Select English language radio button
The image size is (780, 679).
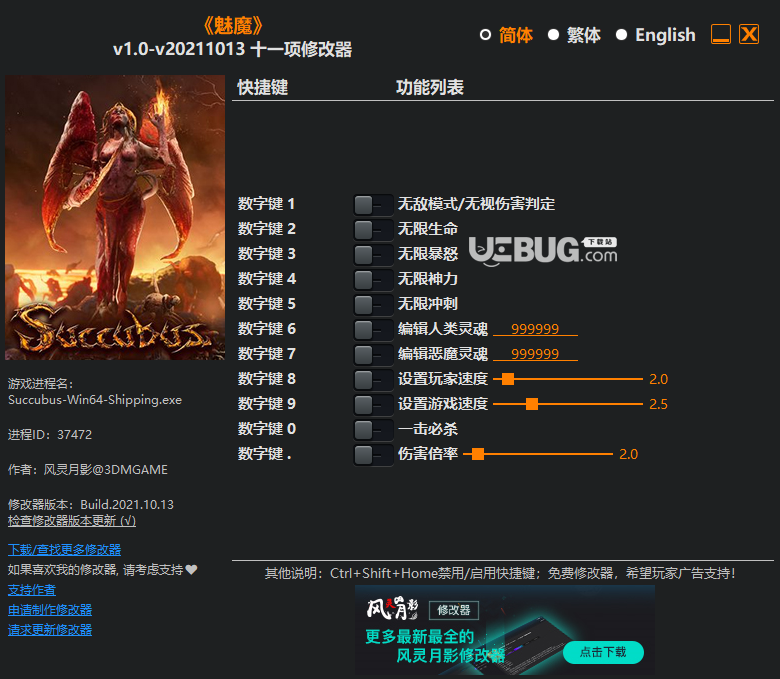pyautogui.click(x=621, y=35)
